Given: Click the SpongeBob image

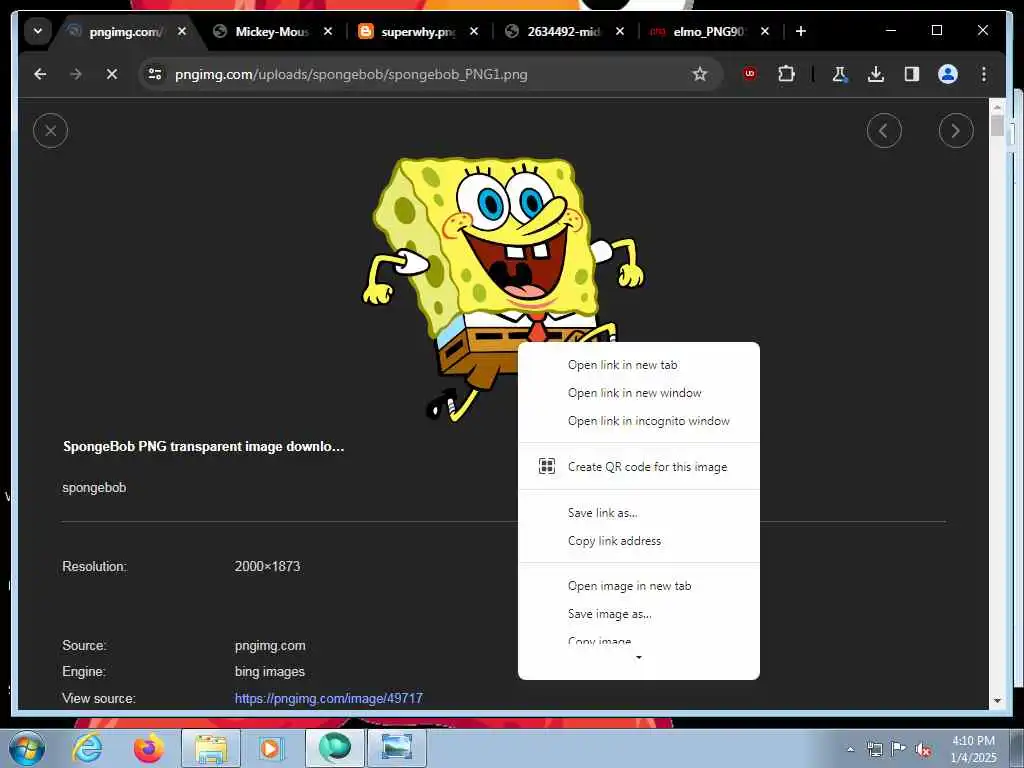Looking at the screenshot, I should pyautogui.click(x=503, y=287).
